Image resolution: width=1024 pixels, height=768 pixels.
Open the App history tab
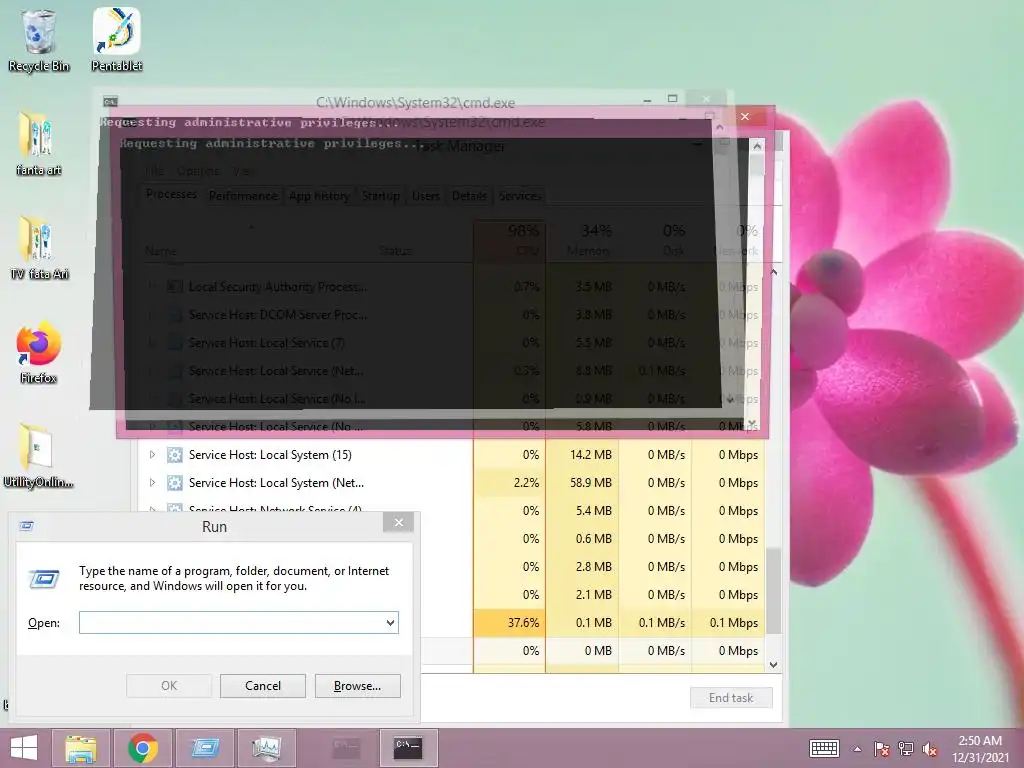[x=319, y=196]
